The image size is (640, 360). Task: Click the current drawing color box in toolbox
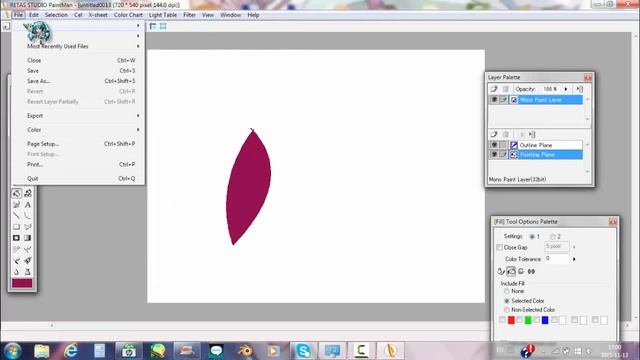22,283
